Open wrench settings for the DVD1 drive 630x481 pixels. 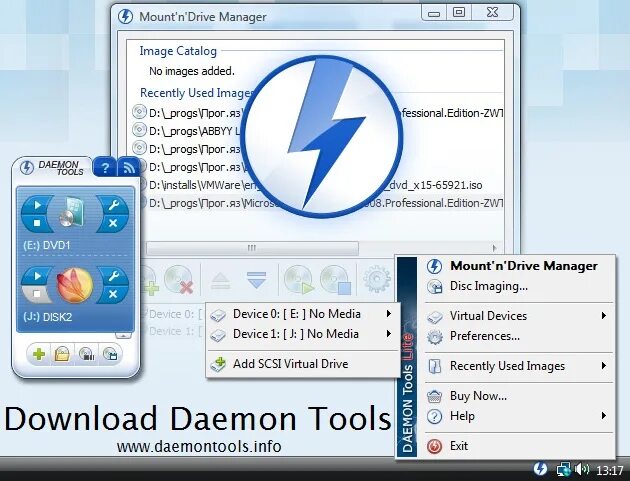(113, 205)
